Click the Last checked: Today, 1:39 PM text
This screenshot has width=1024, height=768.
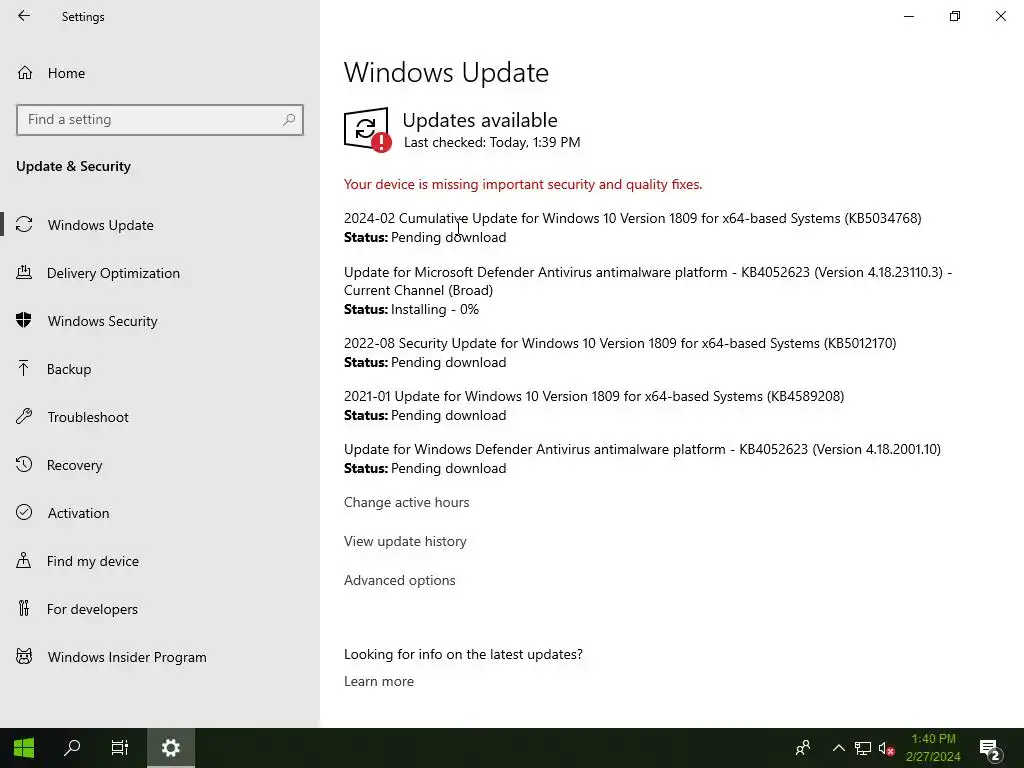pyautogui.click(x=492, y=142)
